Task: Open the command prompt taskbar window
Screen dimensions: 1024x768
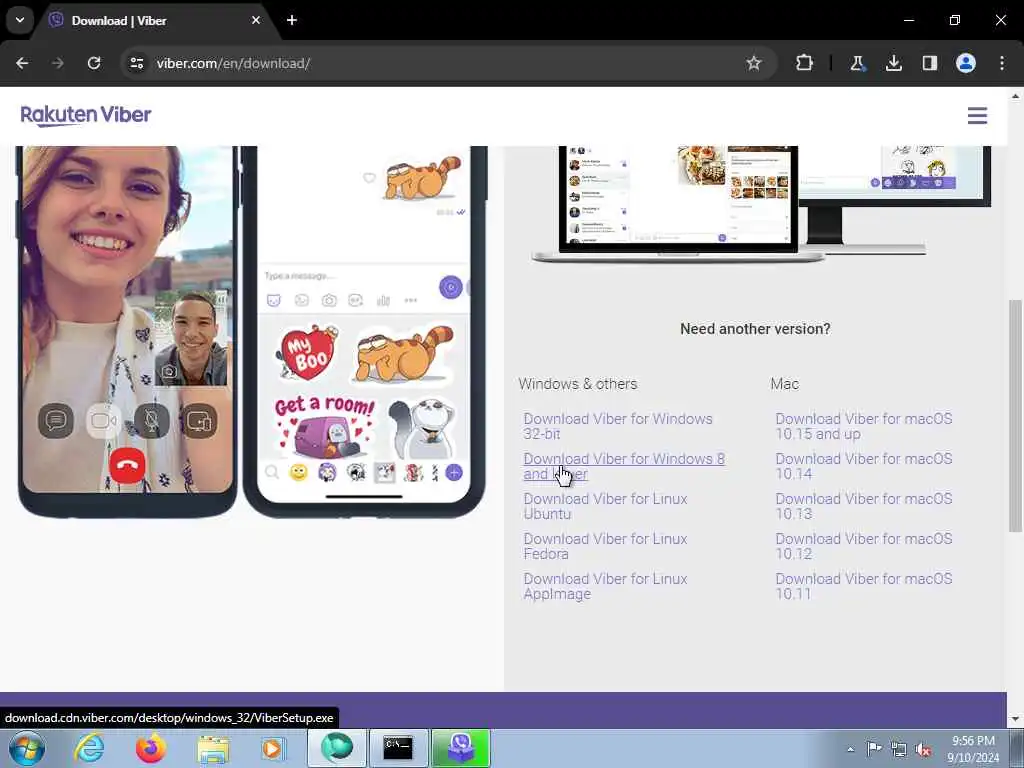Action: coord(398,748)
